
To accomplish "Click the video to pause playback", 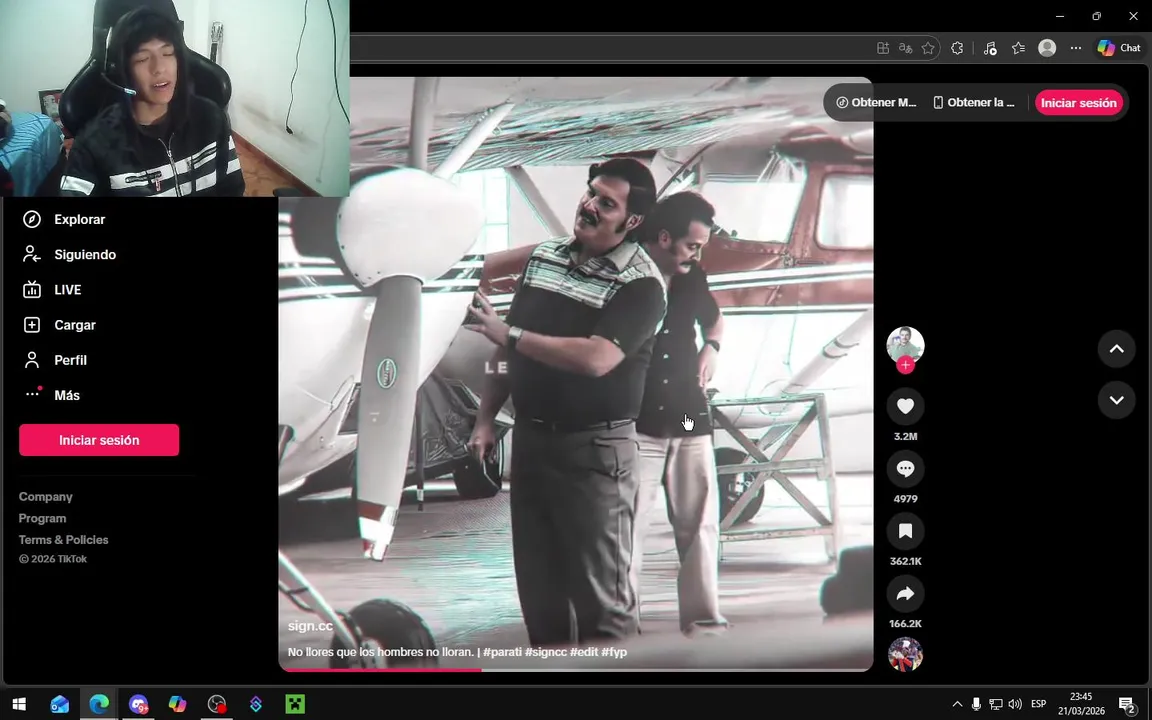I will click(576, 374).
